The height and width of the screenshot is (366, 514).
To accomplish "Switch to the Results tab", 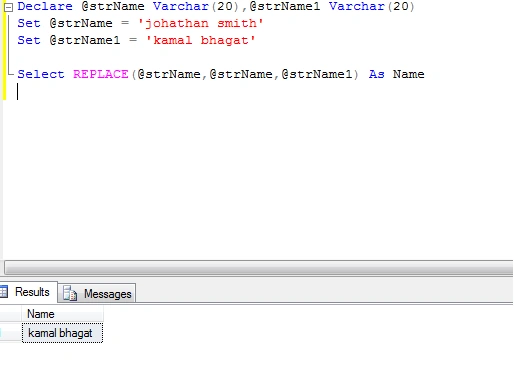I will [29, 292].
